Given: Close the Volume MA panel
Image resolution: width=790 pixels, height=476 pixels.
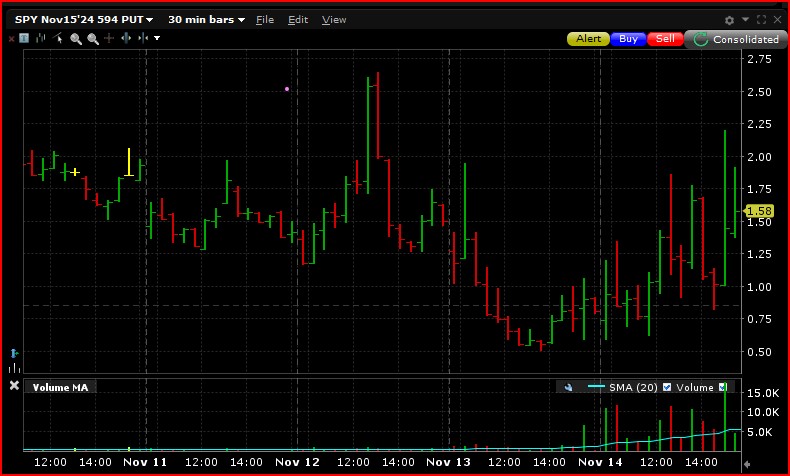Looking at the screenshot, I should pyautogui.click(x=14, y=385).
